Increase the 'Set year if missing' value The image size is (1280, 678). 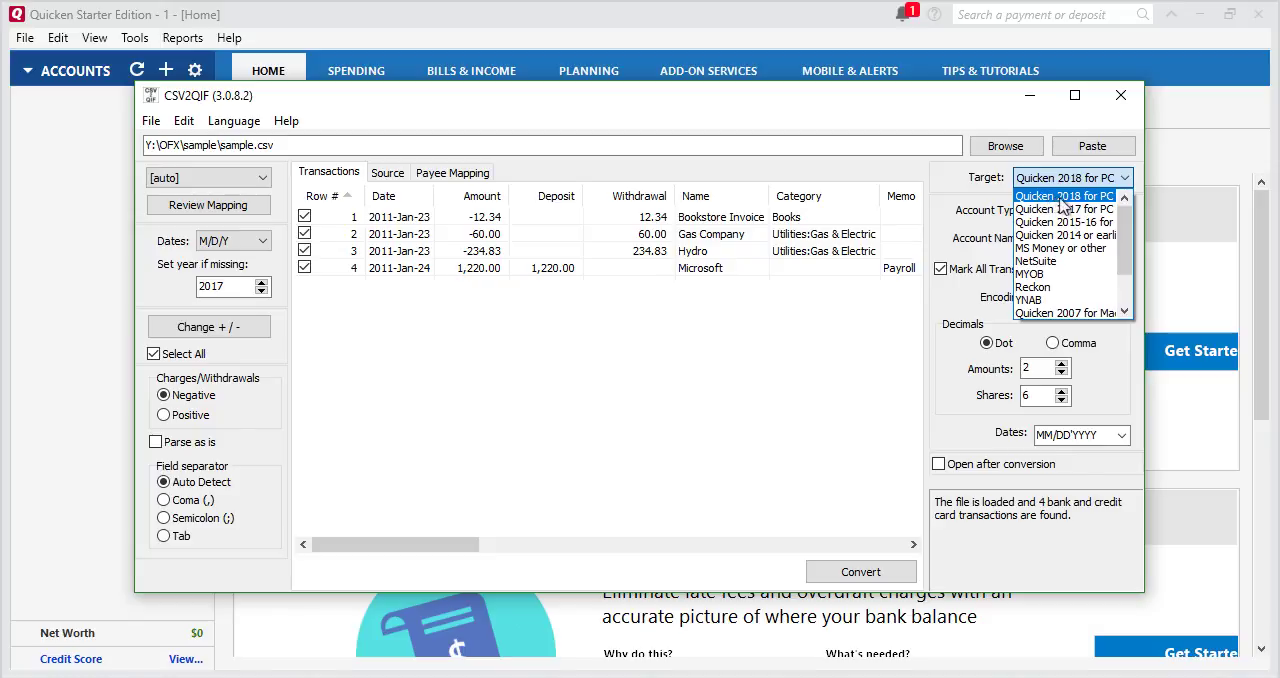click(x=262, y=282)
